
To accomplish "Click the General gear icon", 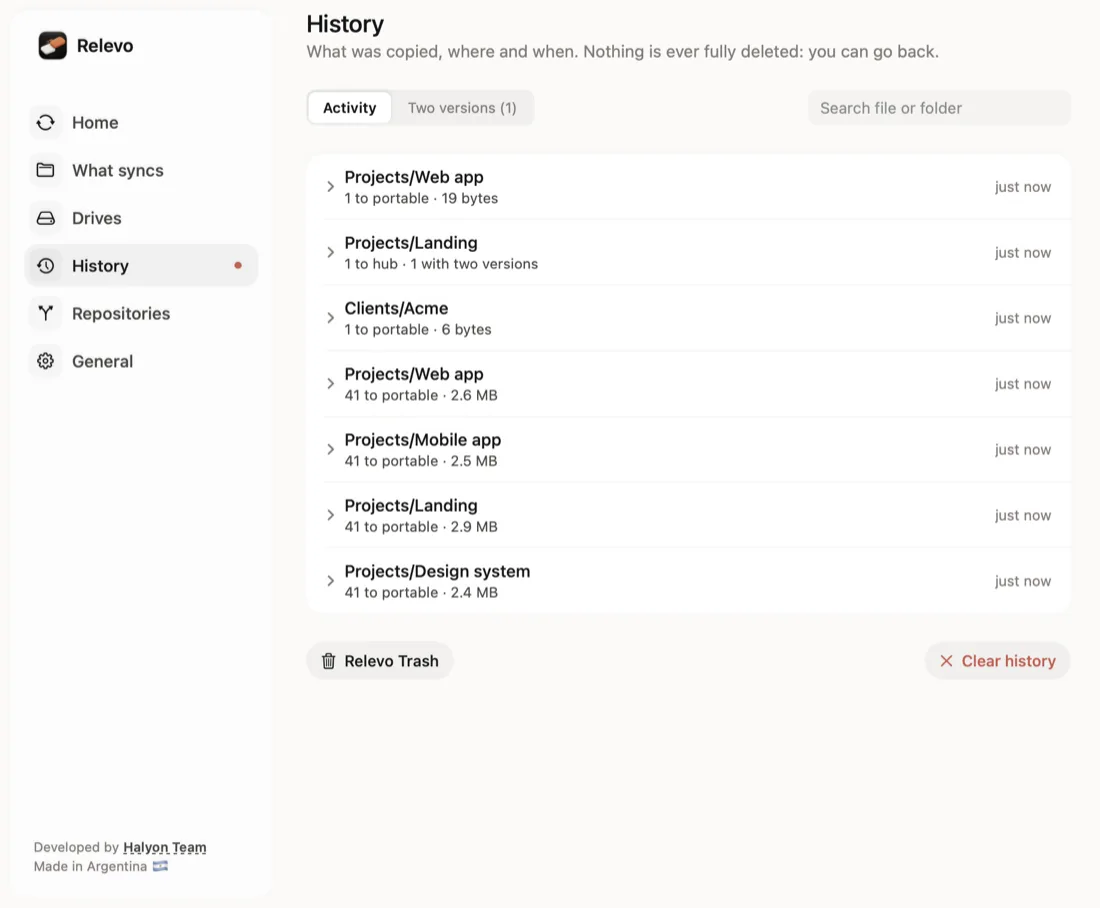I will click(x=46, y=361).
